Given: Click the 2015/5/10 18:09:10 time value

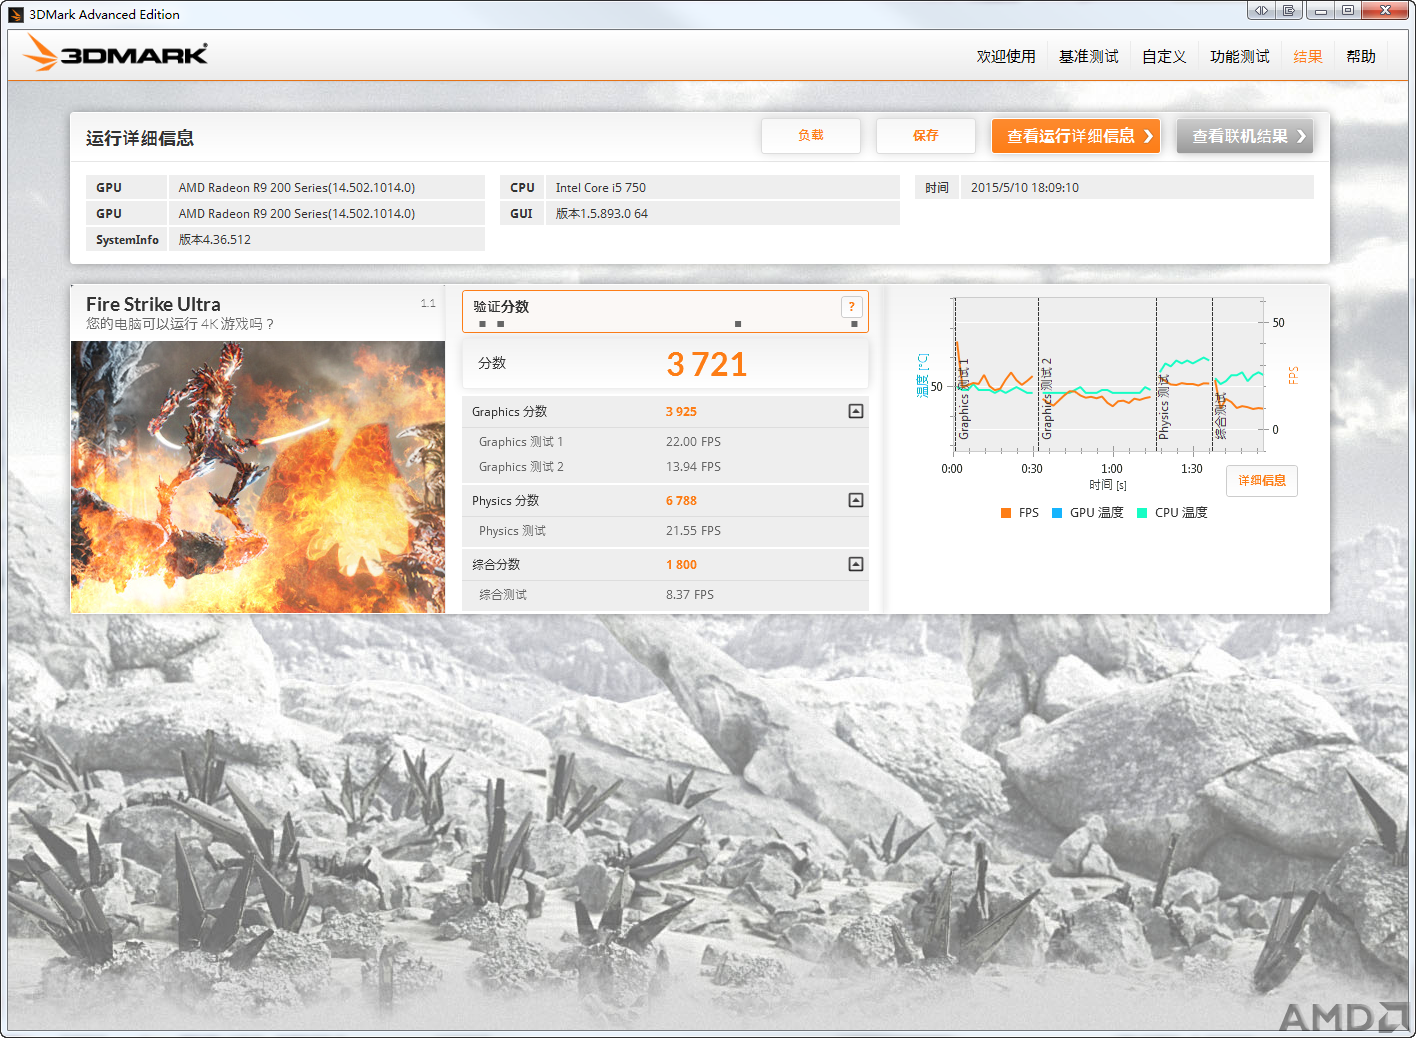Looking at the screenshot, I should [x=1024, y=187].
